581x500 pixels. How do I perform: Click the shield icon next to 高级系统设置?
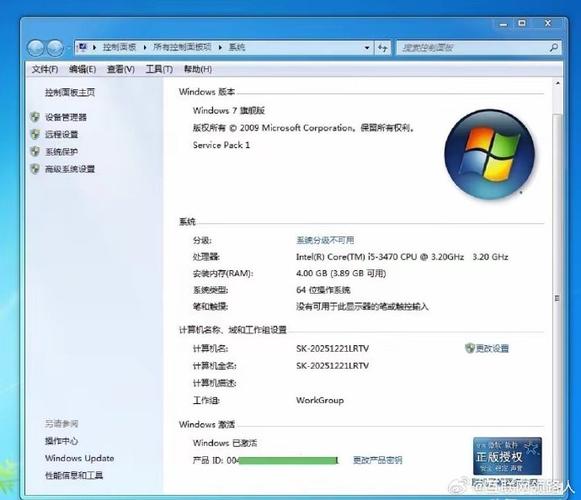(x=35, y=169)
